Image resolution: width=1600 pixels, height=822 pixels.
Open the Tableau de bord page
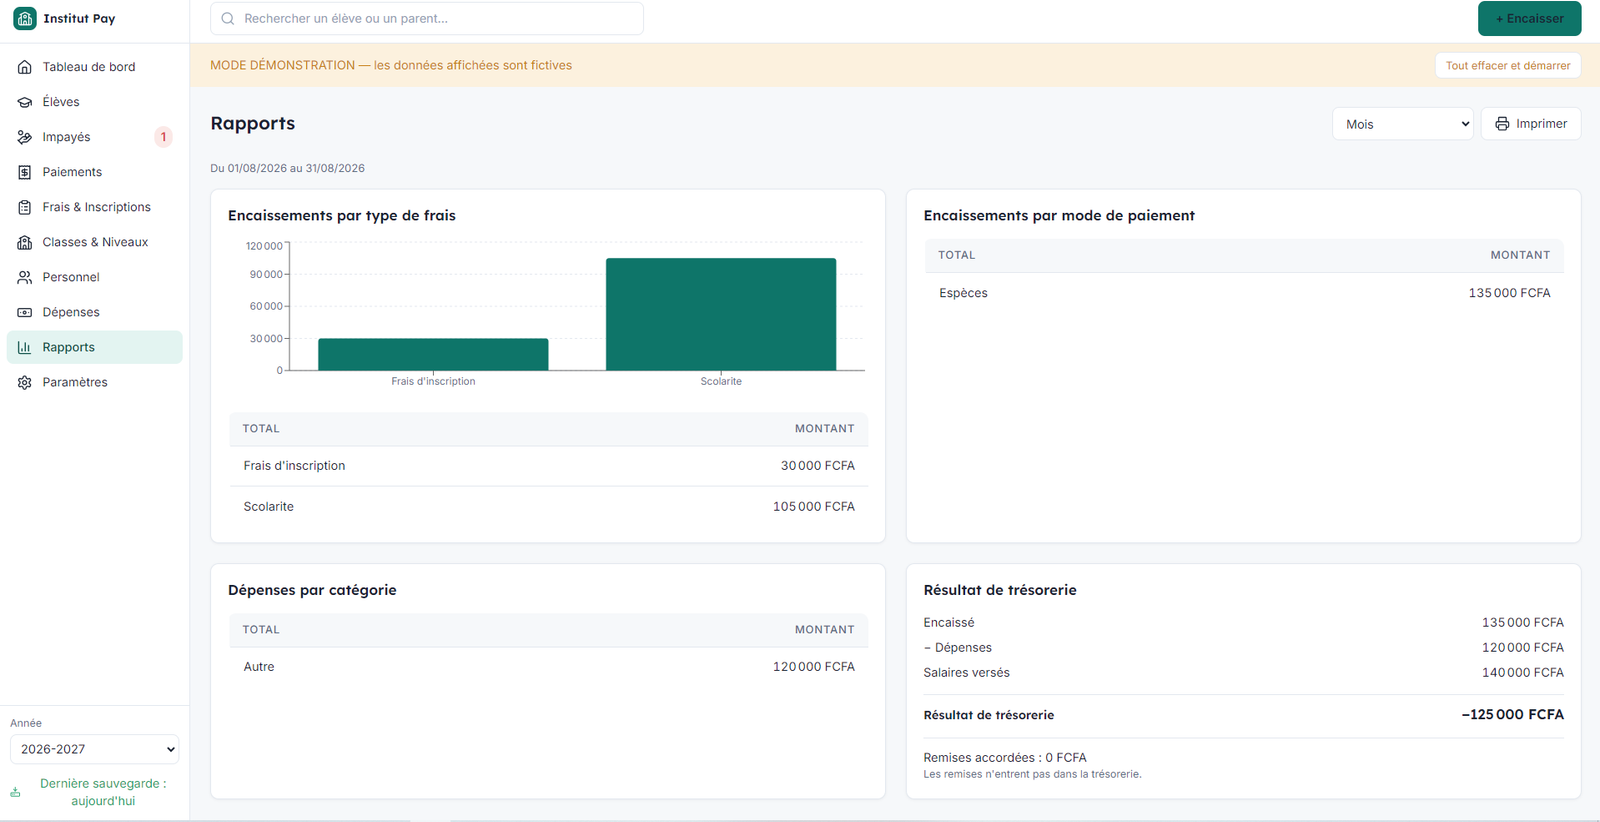coord(95,67)
